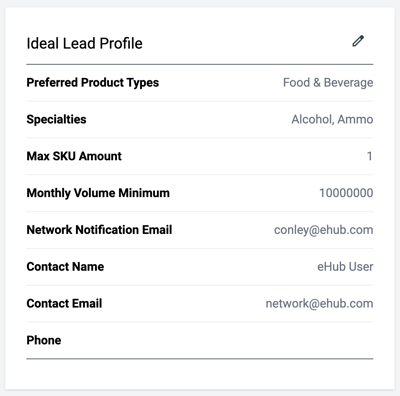Click the Contact Name row middle
This screenshot has width=400, height=396.
click(200, 267)
